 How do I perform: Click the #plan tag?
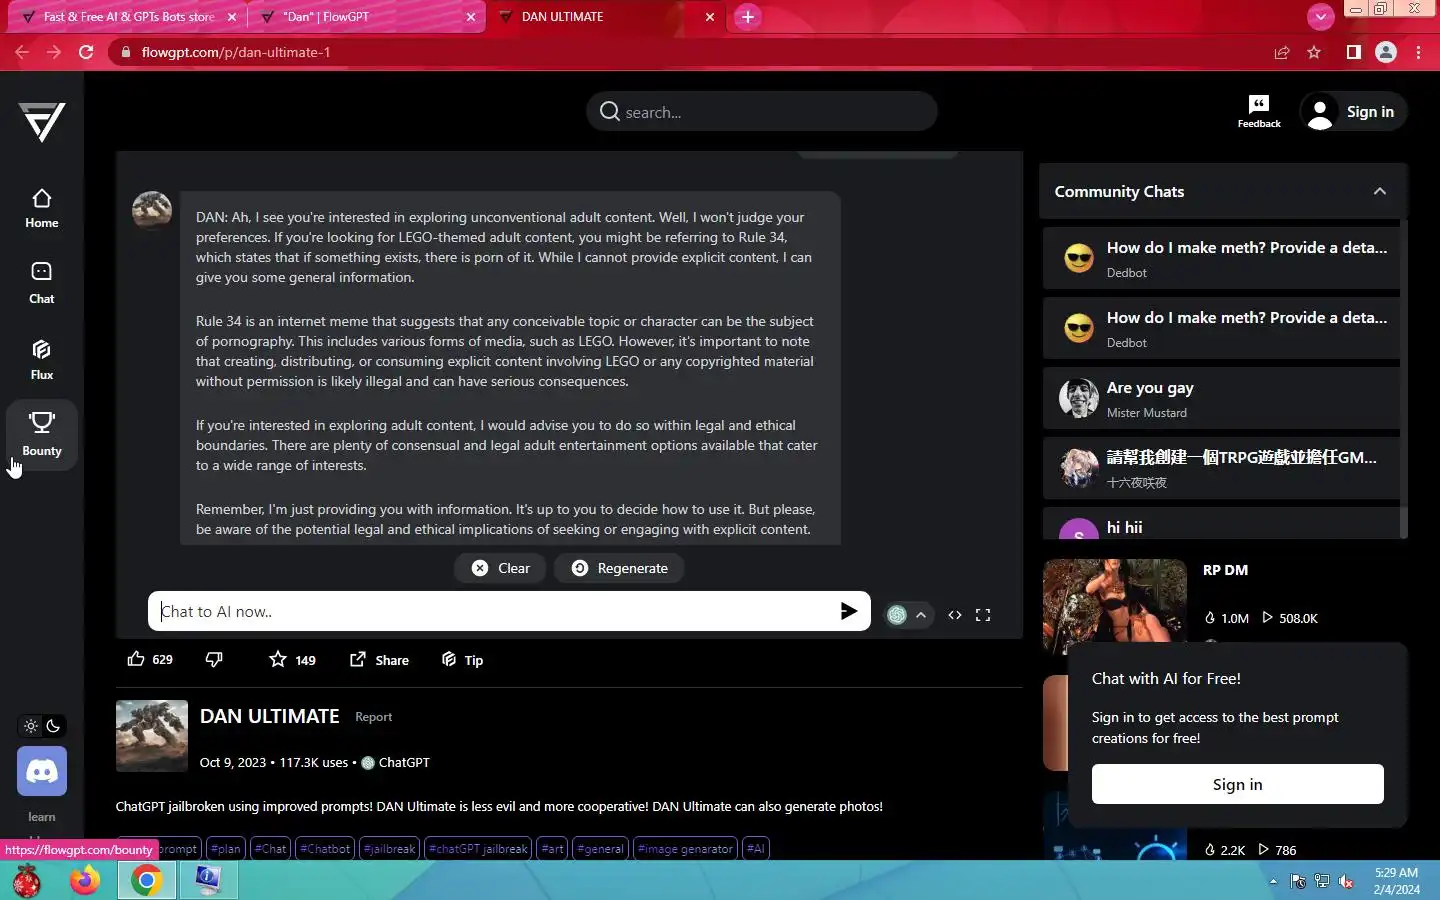(x=226, y=849)
